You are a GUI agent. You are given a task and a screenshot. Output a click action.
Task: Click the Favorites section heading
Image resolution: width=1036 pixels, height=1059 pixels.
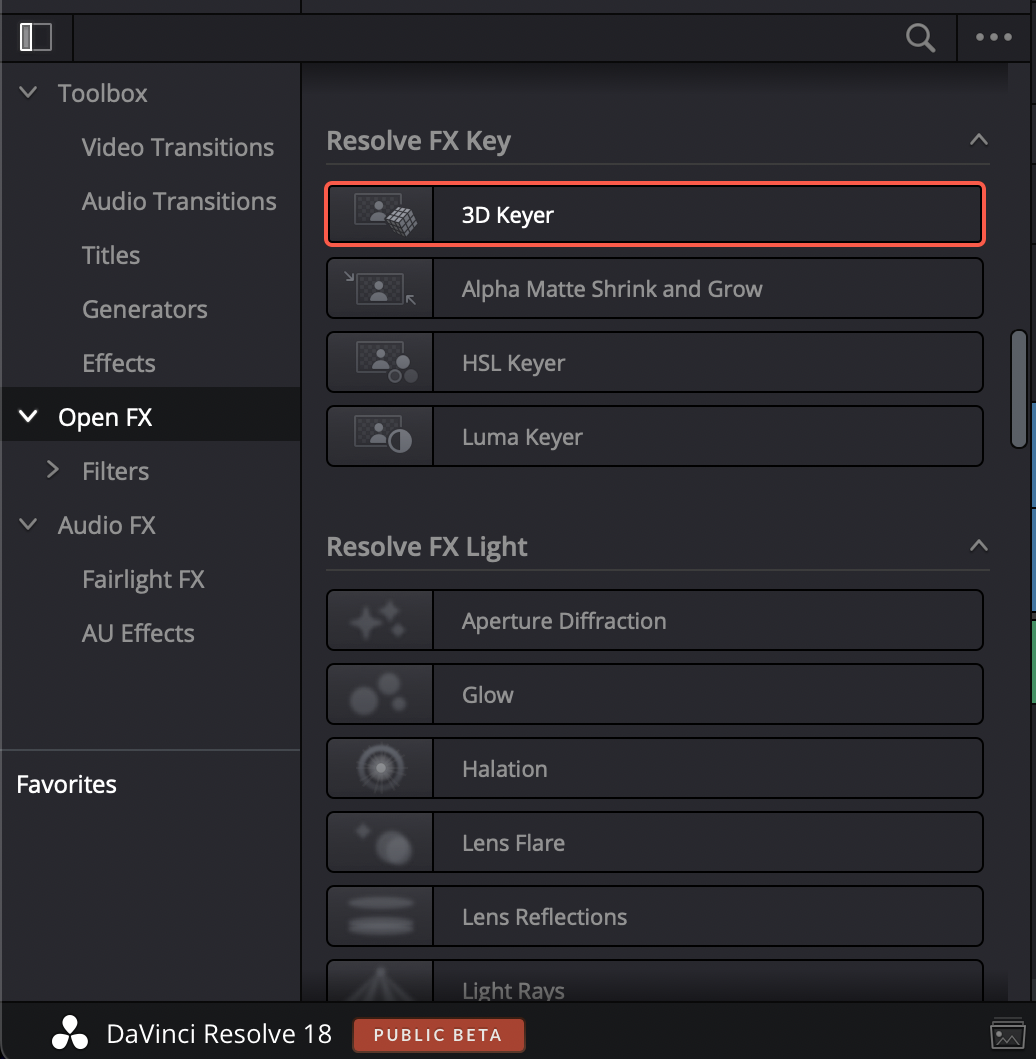(66, 784)
